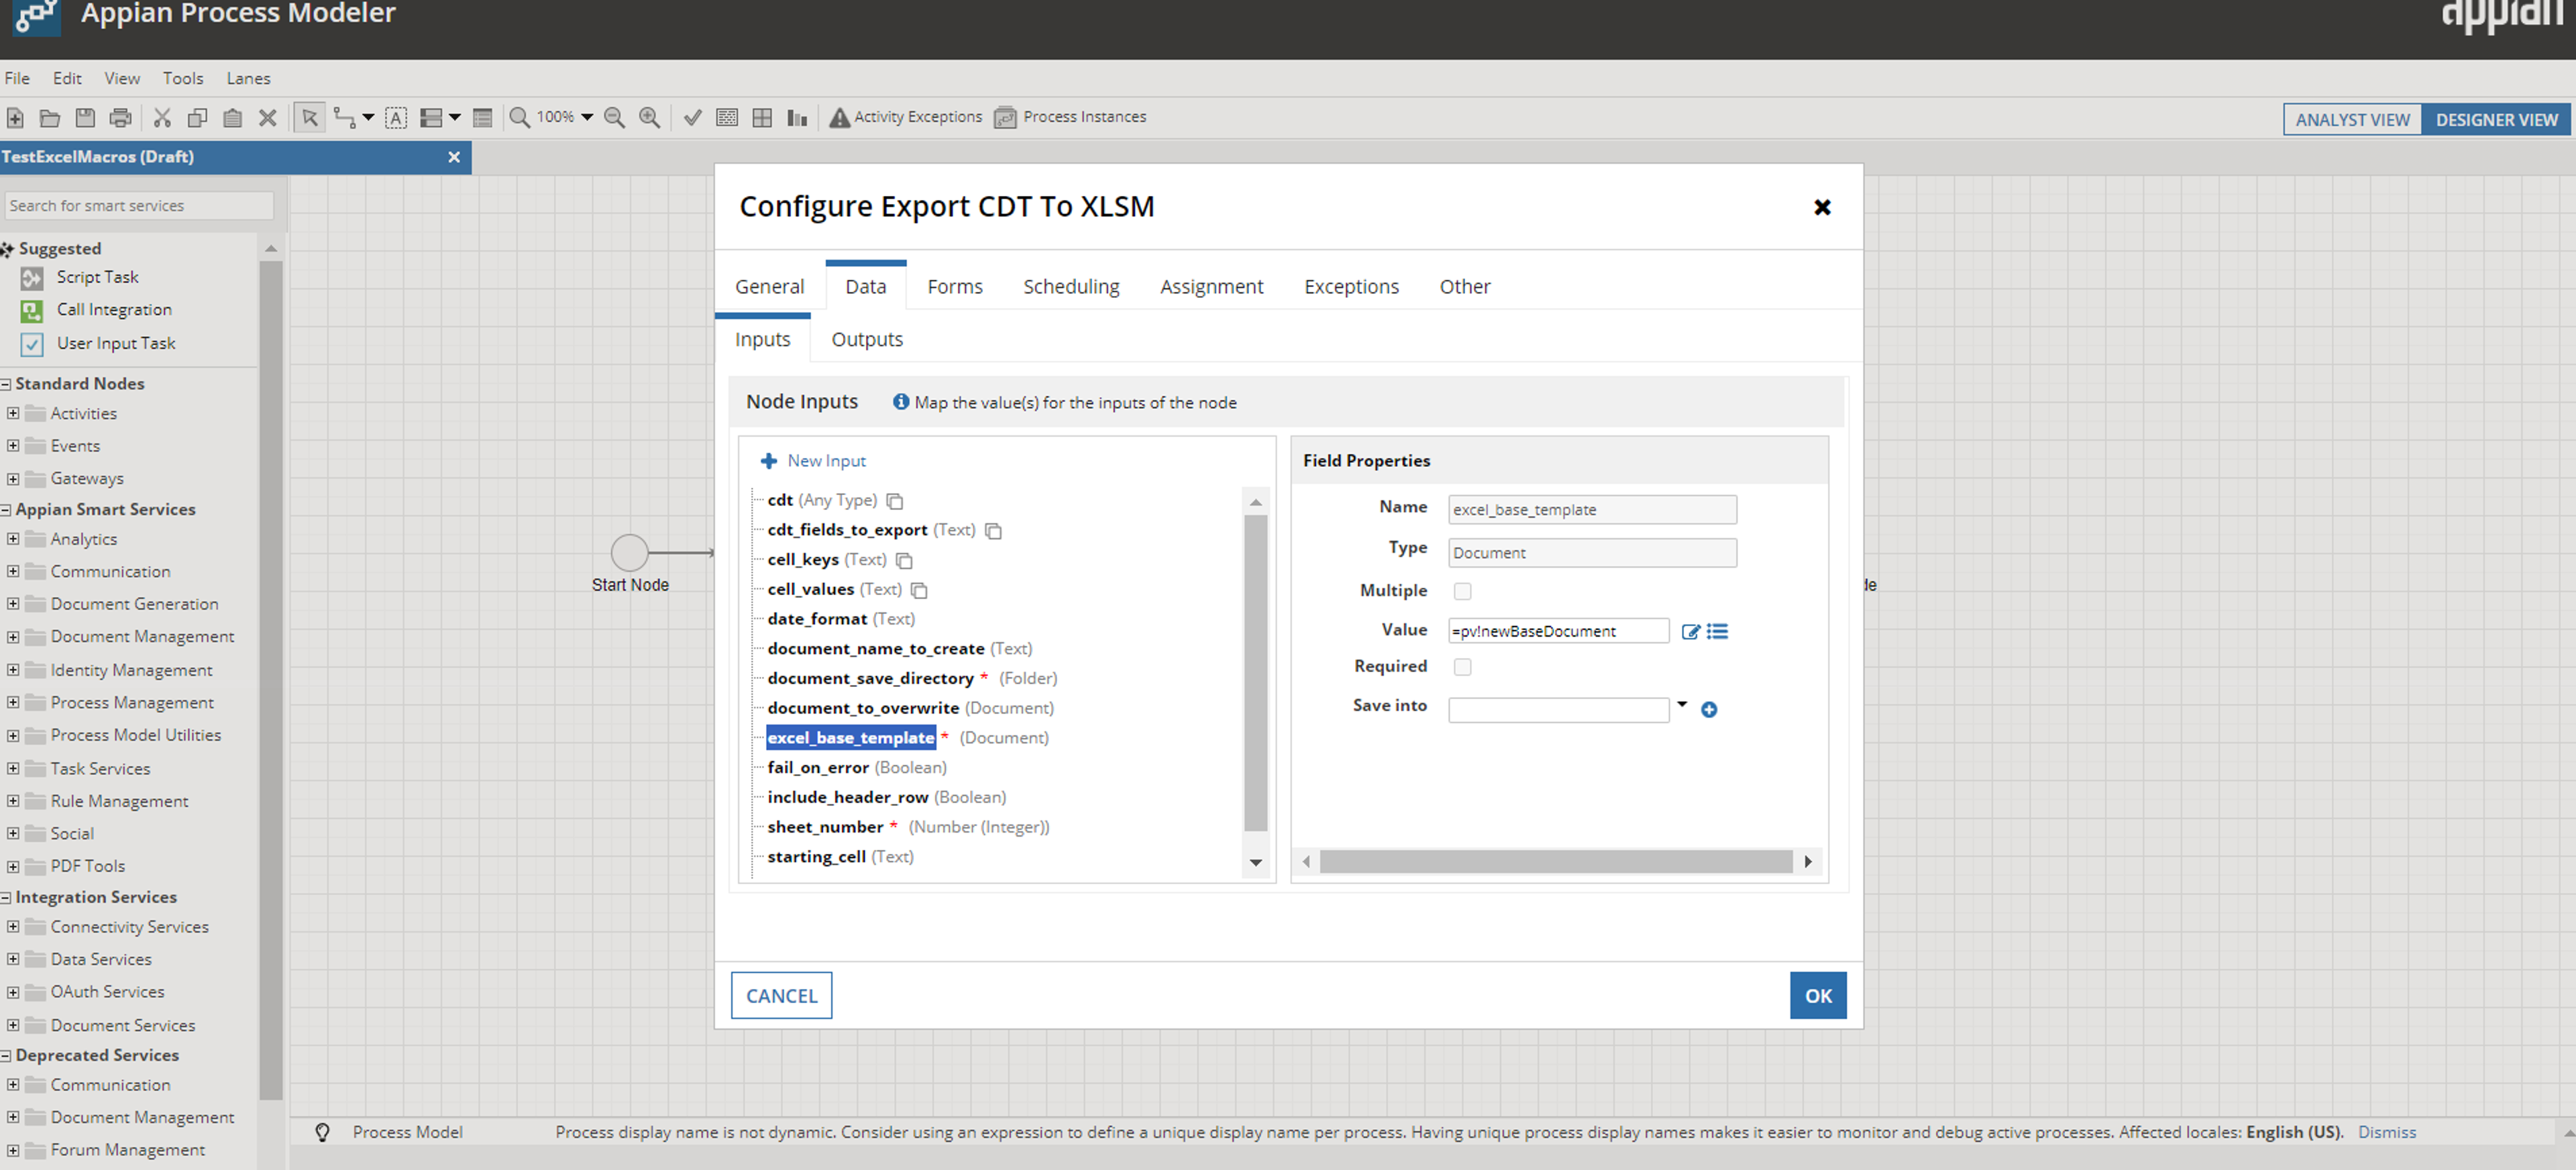2576x1170 pixels.
Task: Open the 100% zoom level dropdown
Action: [x=587, y=118]
